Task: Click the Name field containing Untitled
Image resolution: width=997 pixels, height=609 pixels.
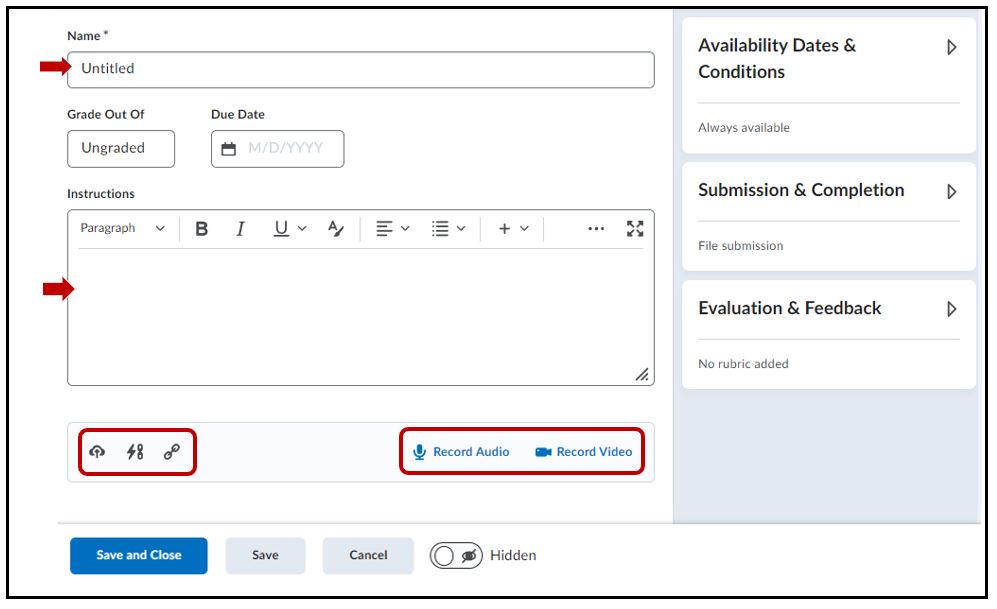Action: [x=360, y=69]
